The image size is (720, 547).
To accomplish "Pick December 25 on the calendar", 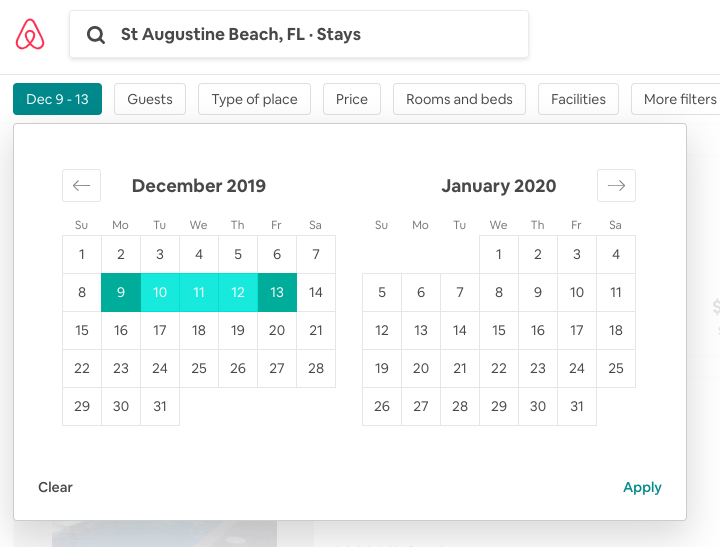I will [199, 368].
